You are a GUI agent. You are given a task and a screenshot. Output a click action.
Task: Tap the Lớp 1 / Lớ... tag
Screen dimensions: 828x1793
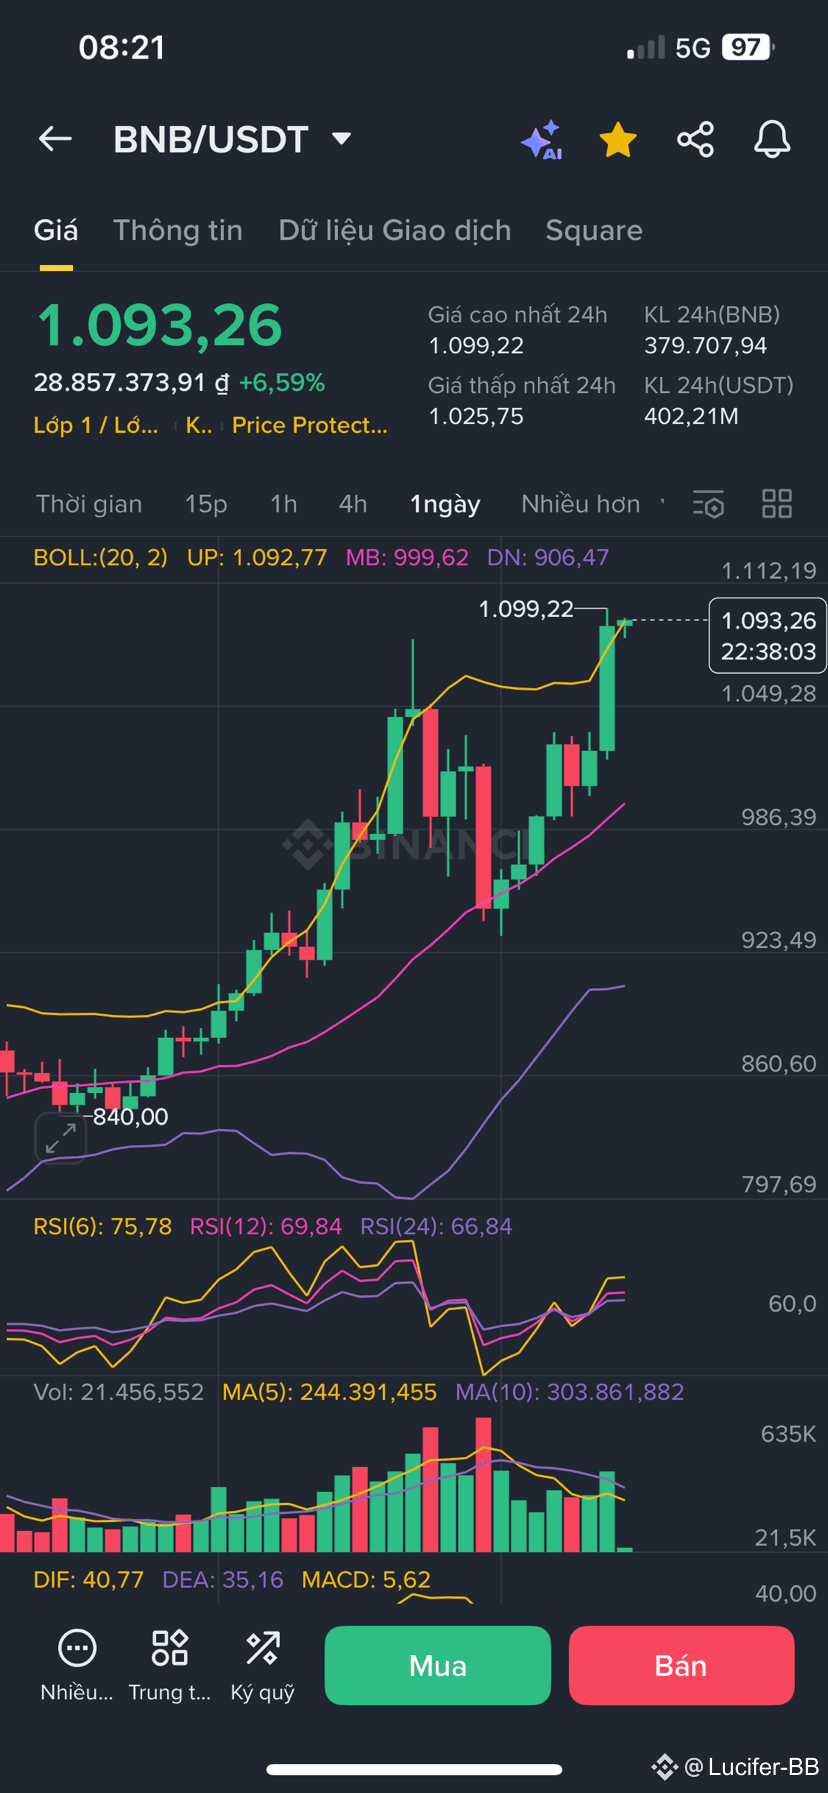coord(96,425)
